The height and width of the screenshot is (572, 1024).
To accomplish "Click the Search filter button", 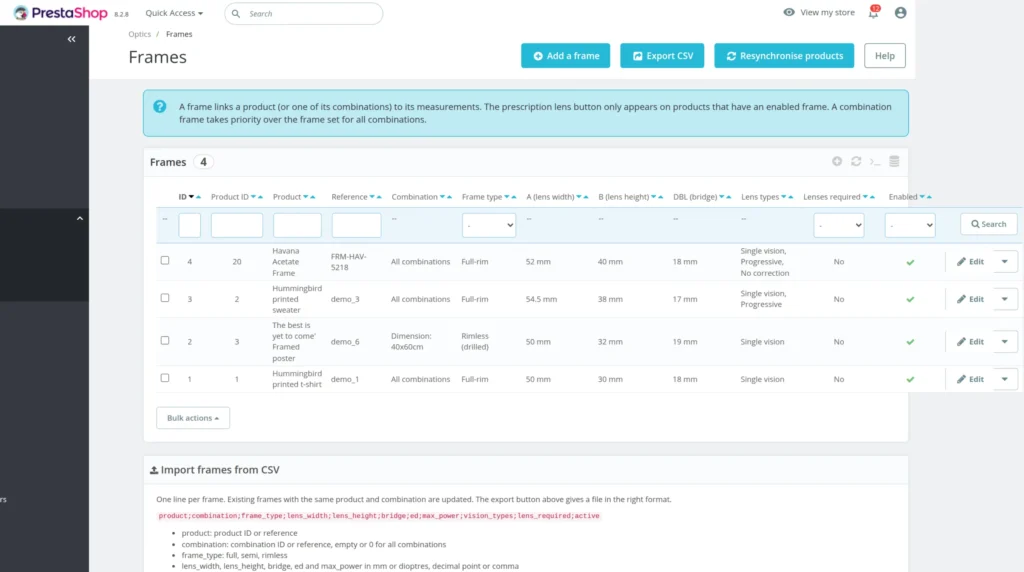I will pyautogui.click(x=988, y=224).
